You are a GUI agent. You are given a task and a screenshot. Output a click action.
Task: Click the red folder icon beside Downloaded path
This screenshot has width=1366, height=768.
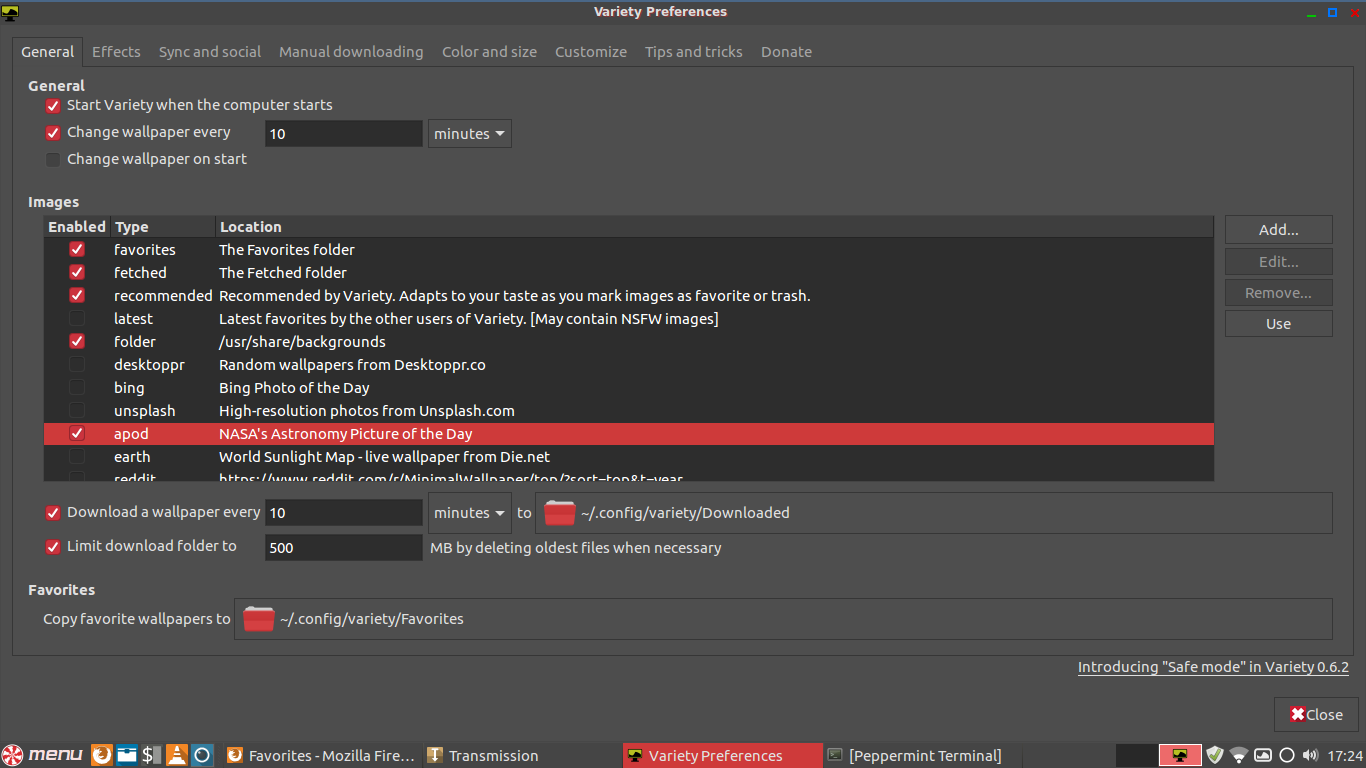click(560, 513)
